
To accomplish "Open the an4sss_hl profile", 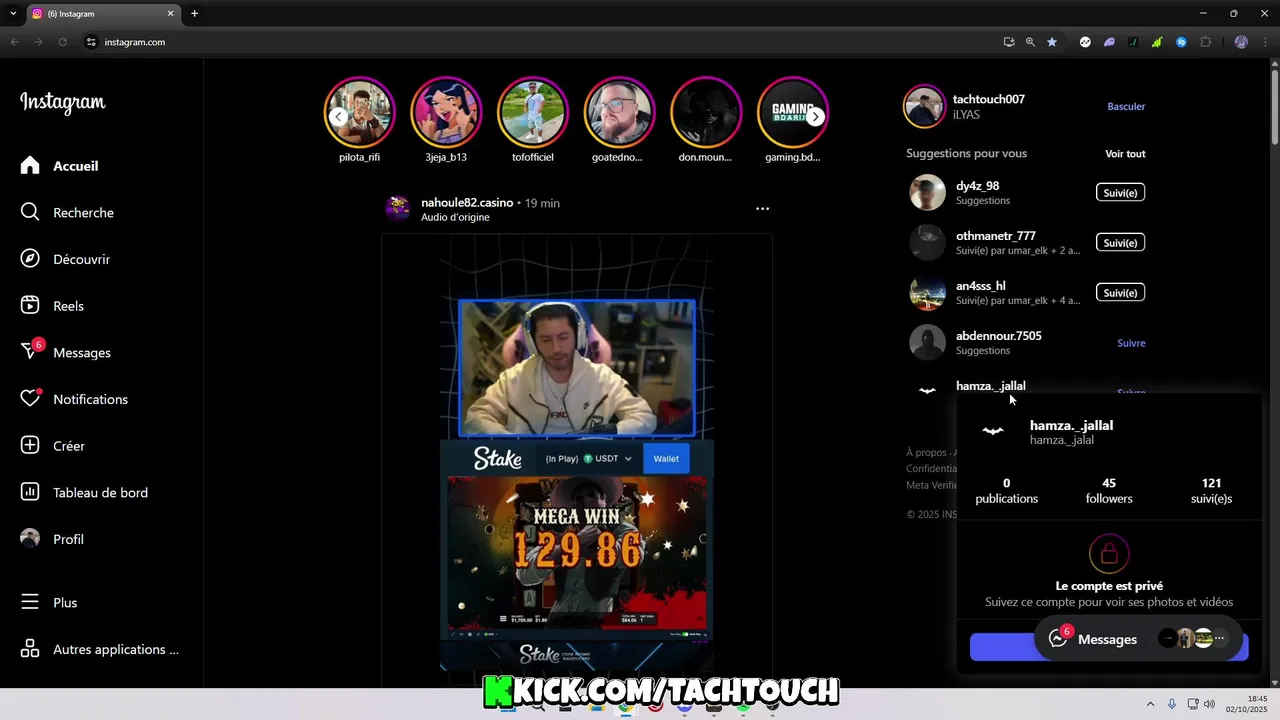I will pyautogui.click(x=980, y=286).
